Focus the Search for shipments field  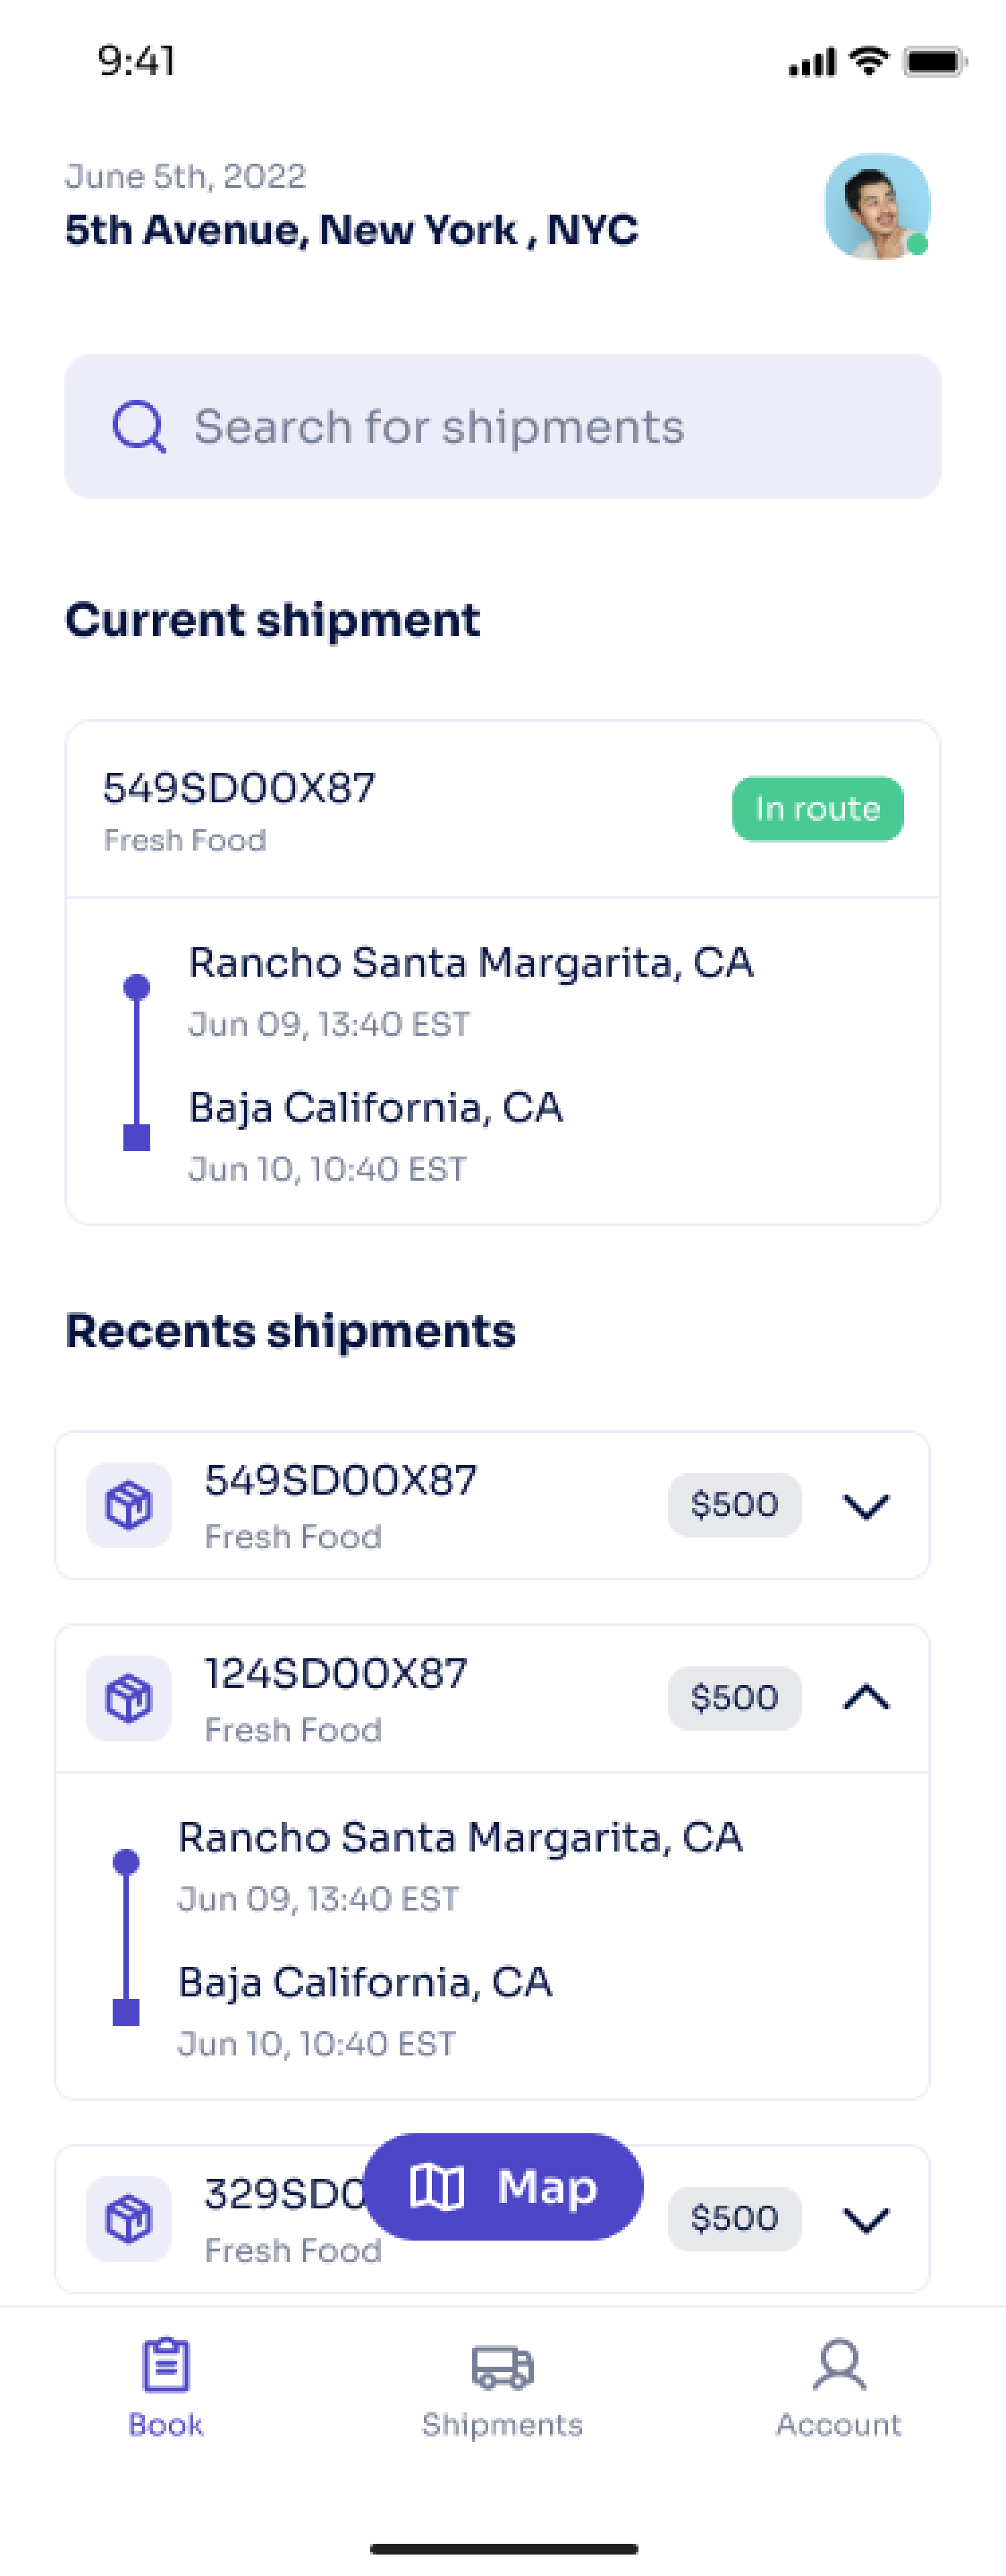[503, 427]
